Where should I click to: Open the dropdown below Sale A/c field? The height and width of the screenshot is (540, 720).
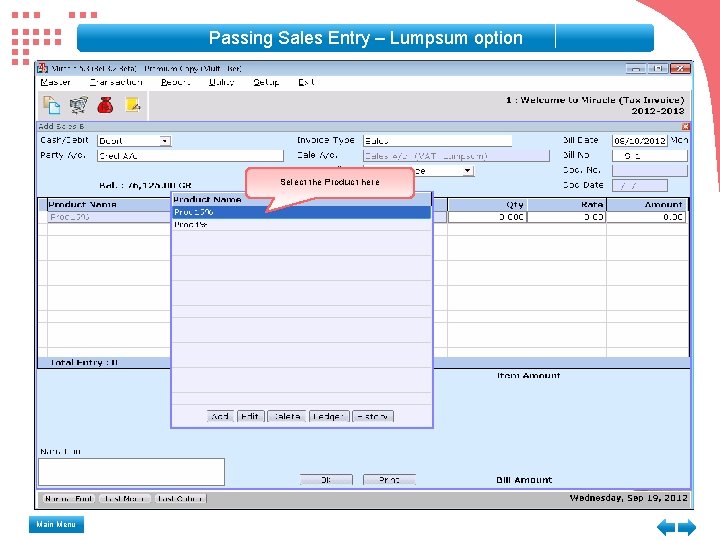click(x=467, y=171)
